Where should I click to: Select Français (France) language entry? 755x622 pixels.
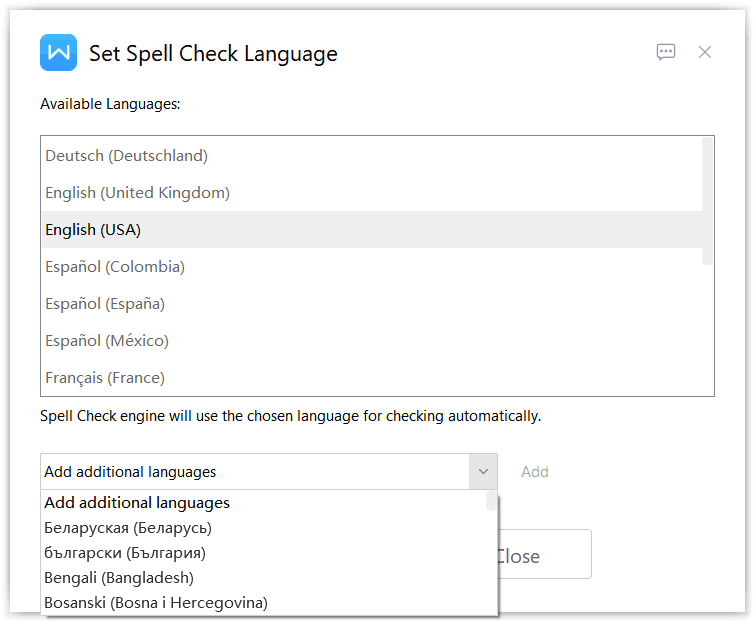pyautogui.click(x=105, y=378)
